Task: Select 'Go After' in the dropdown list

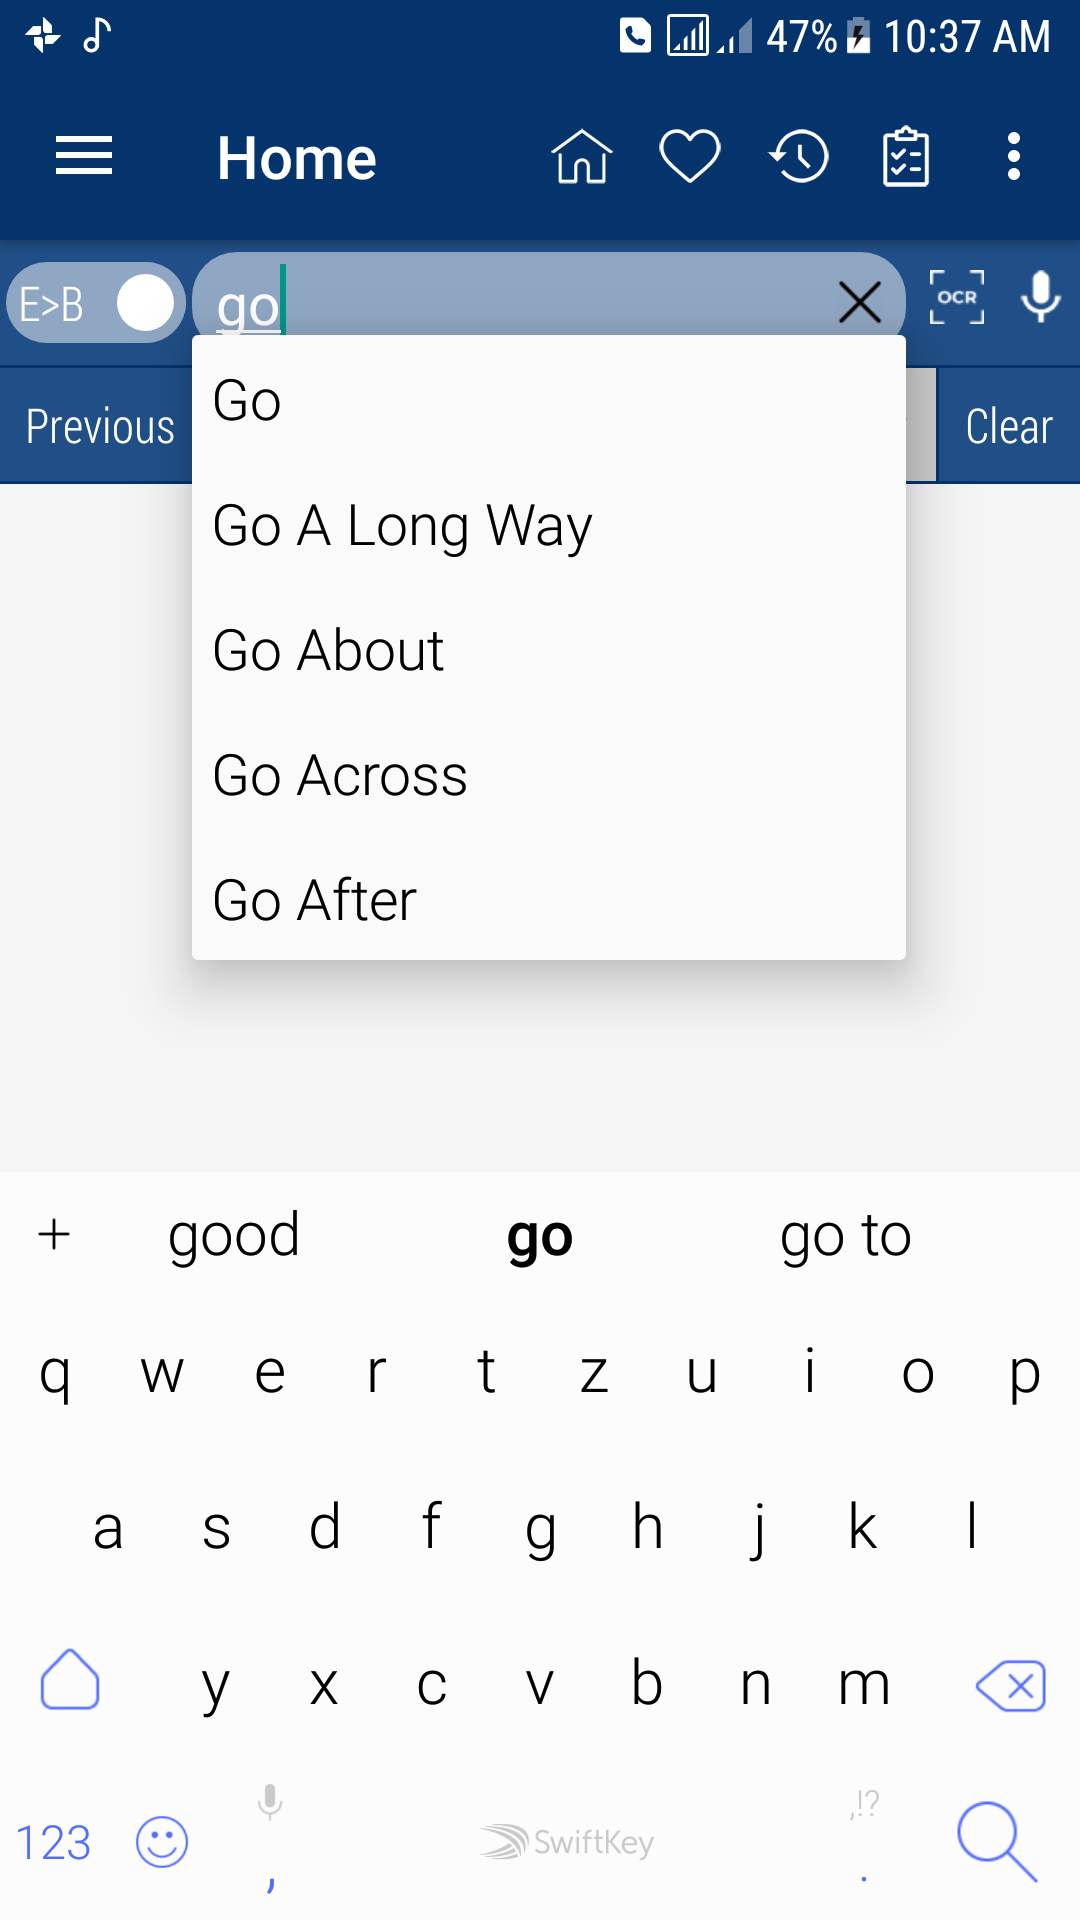Action: (315, 900)
